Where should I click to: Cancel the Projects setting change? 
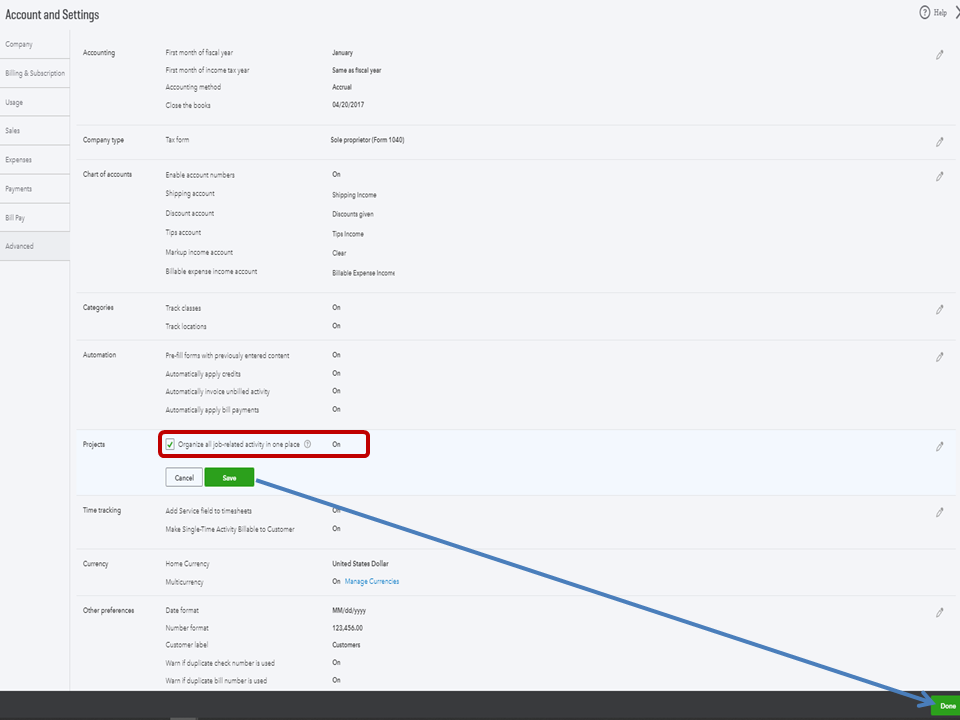tap(184, 478)
